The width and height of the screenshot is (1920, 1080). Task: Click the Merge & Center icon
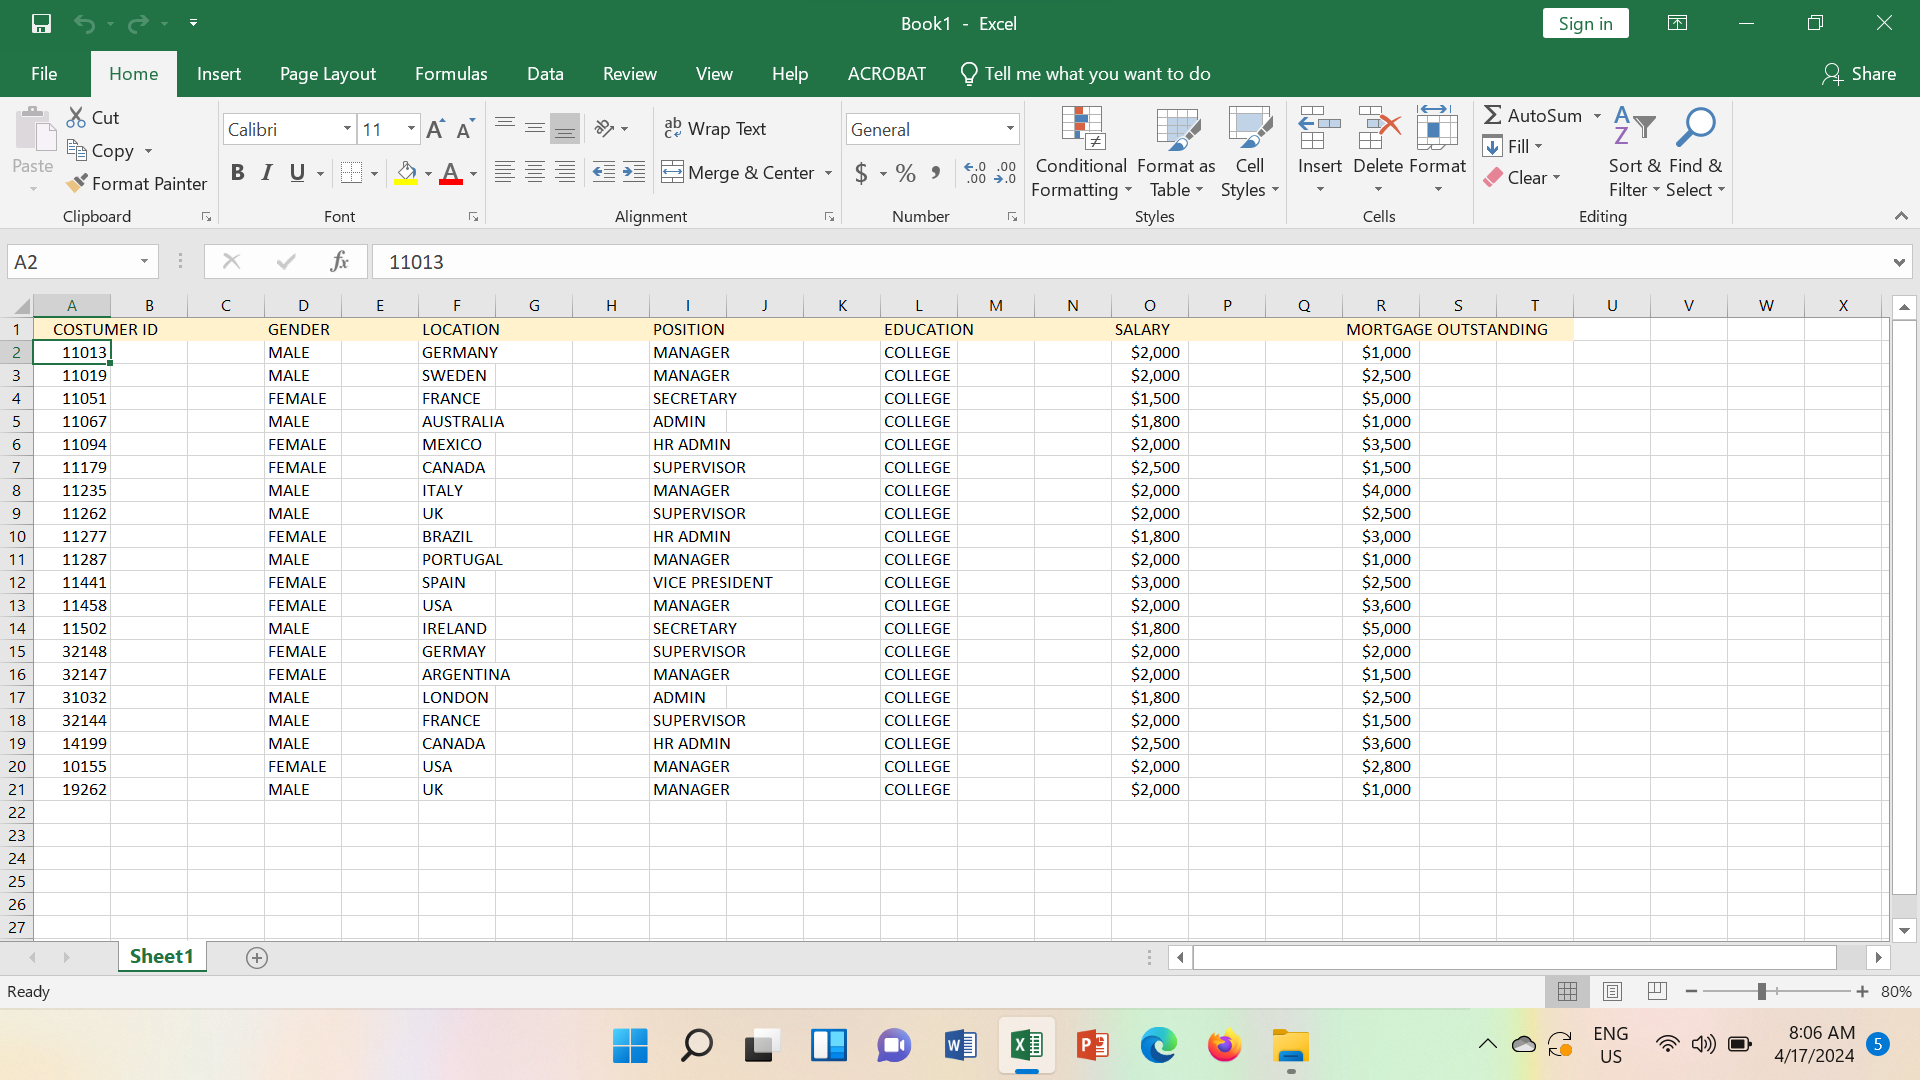pos(672,172)
